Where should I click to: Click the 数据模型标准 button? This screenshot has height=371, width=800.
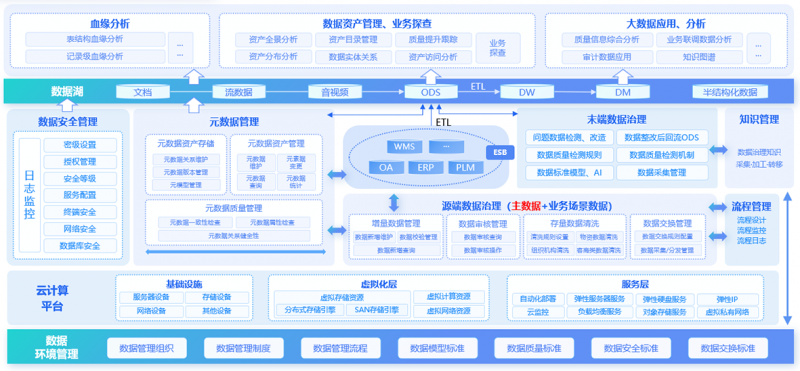point(437,349)
